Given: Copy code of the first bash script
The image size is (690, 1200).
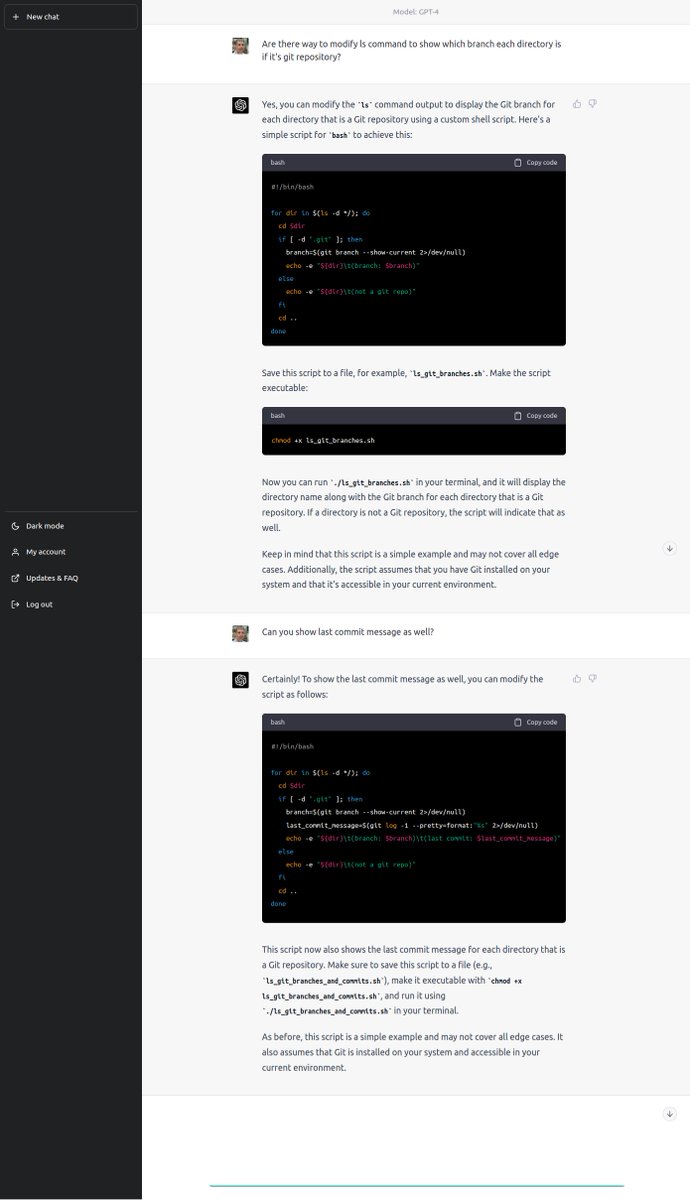Looking at the screenshot, I should [535, 162].
